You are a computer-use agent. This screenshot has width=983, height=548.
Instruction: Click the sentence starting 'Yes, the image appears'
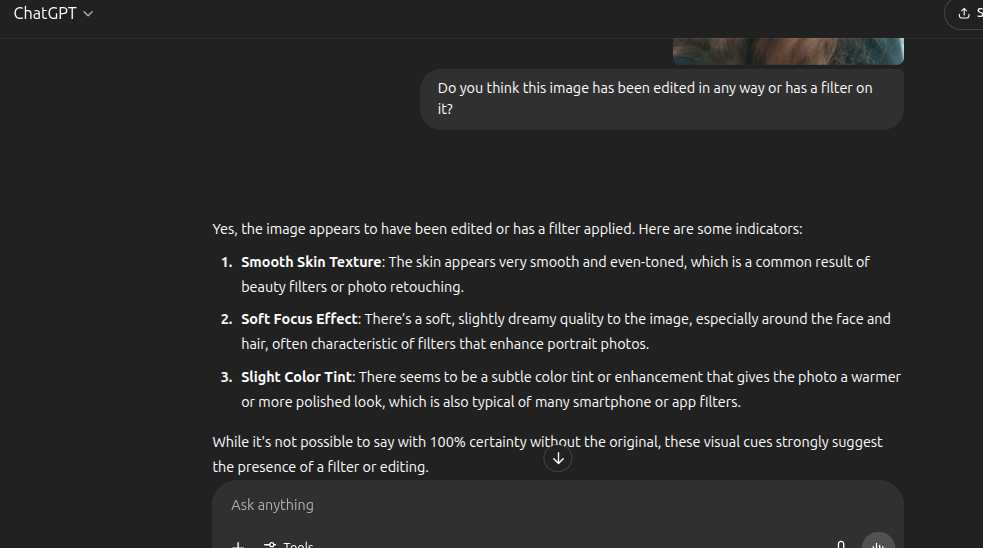(507, 229)
